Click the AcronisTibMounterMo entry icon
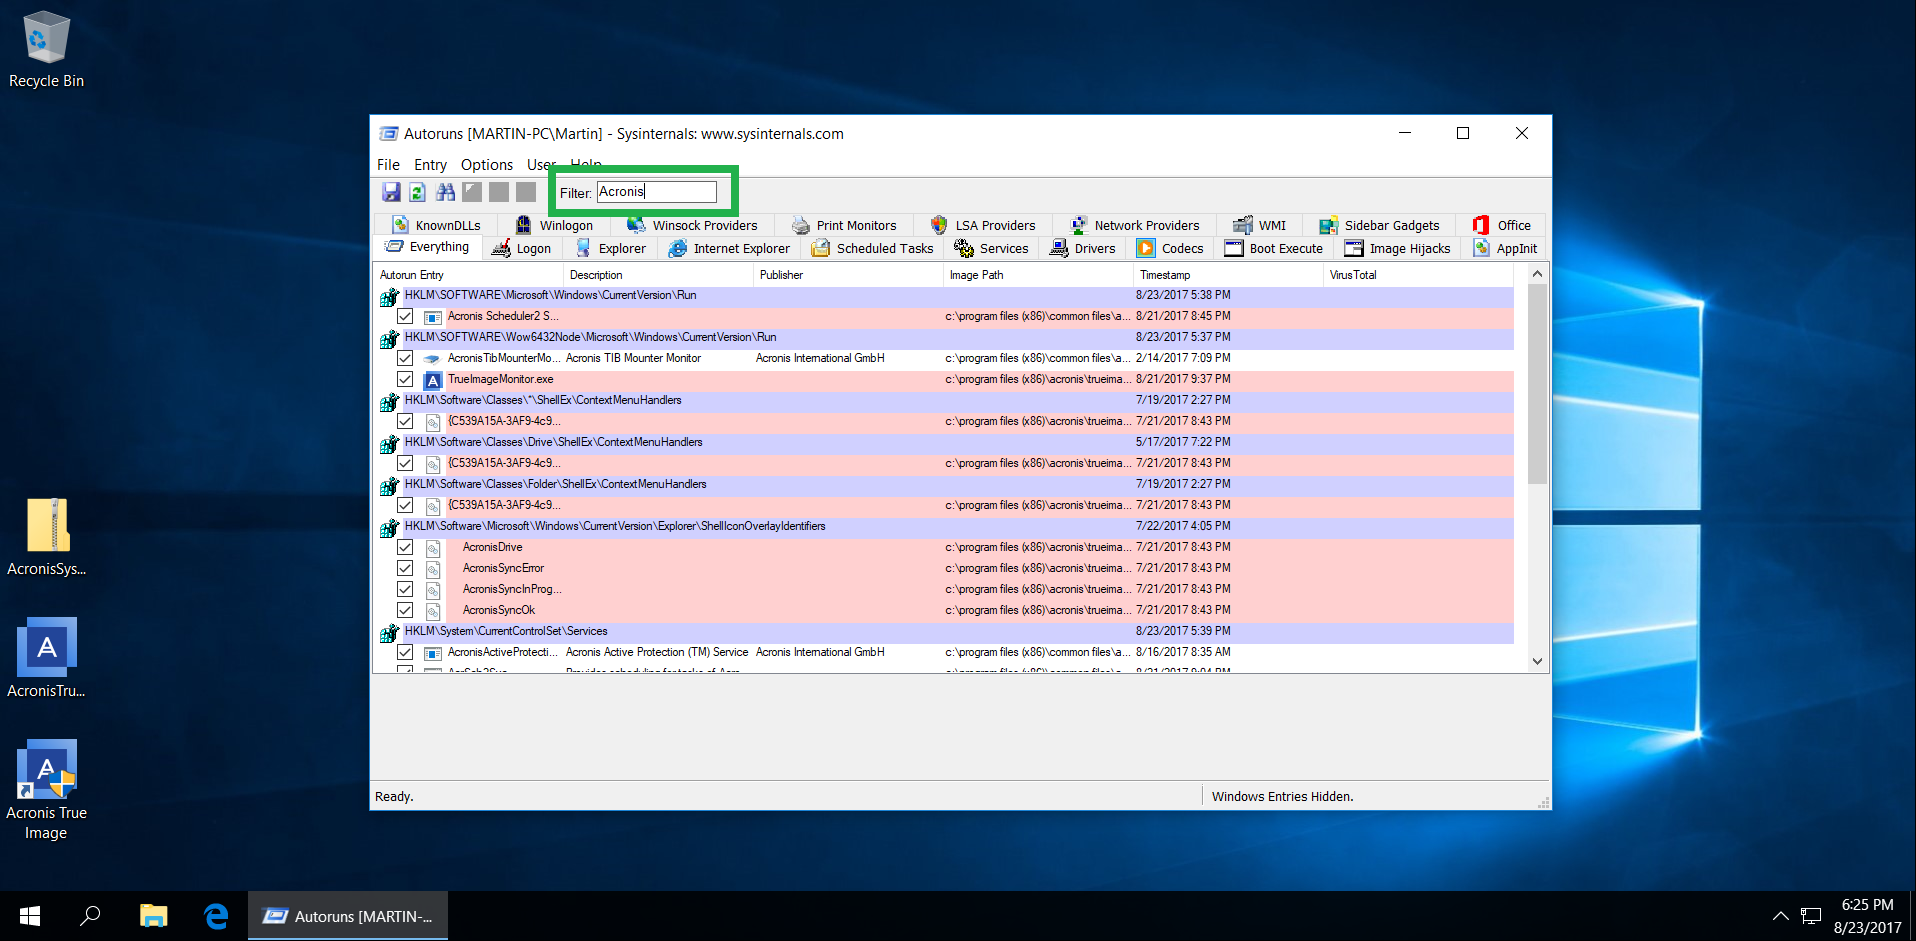This screenshot has height=941, width=1916. click(433, 359)
